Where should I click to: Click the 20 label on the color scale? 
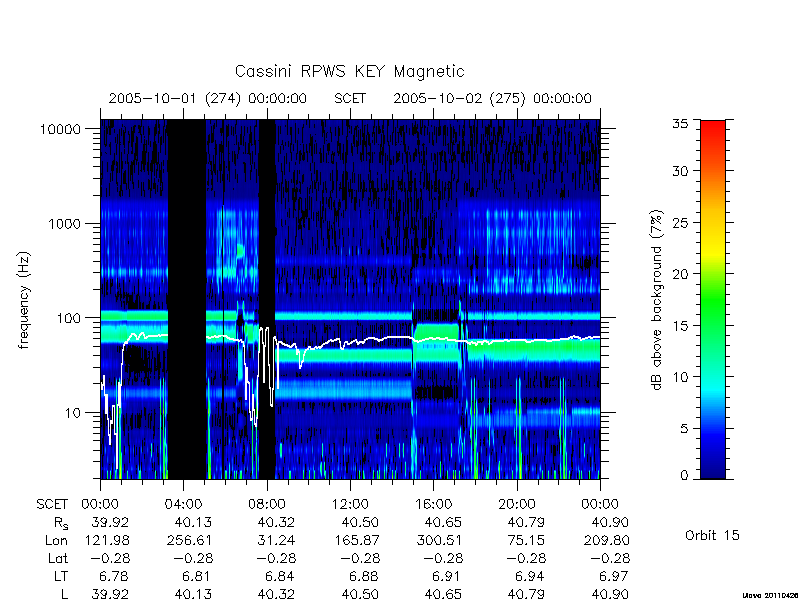point(680,274)
